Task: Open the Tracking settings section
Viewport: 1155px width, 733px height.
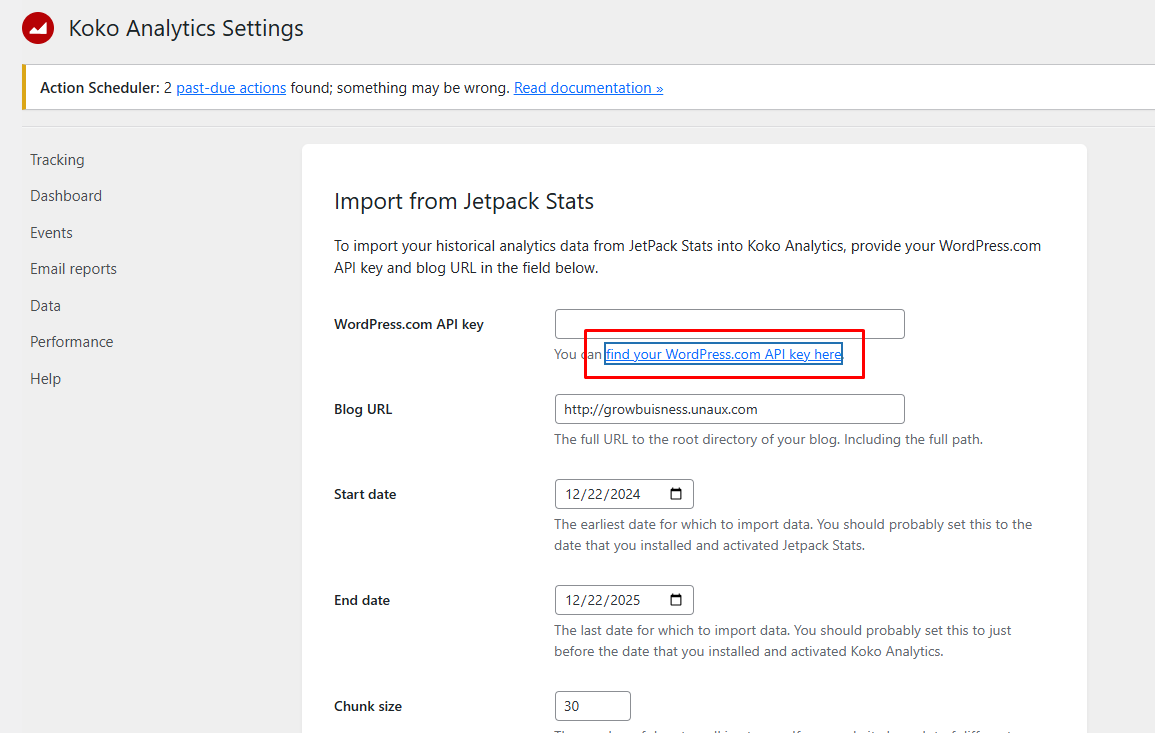Action: click(x=57, y=159)
